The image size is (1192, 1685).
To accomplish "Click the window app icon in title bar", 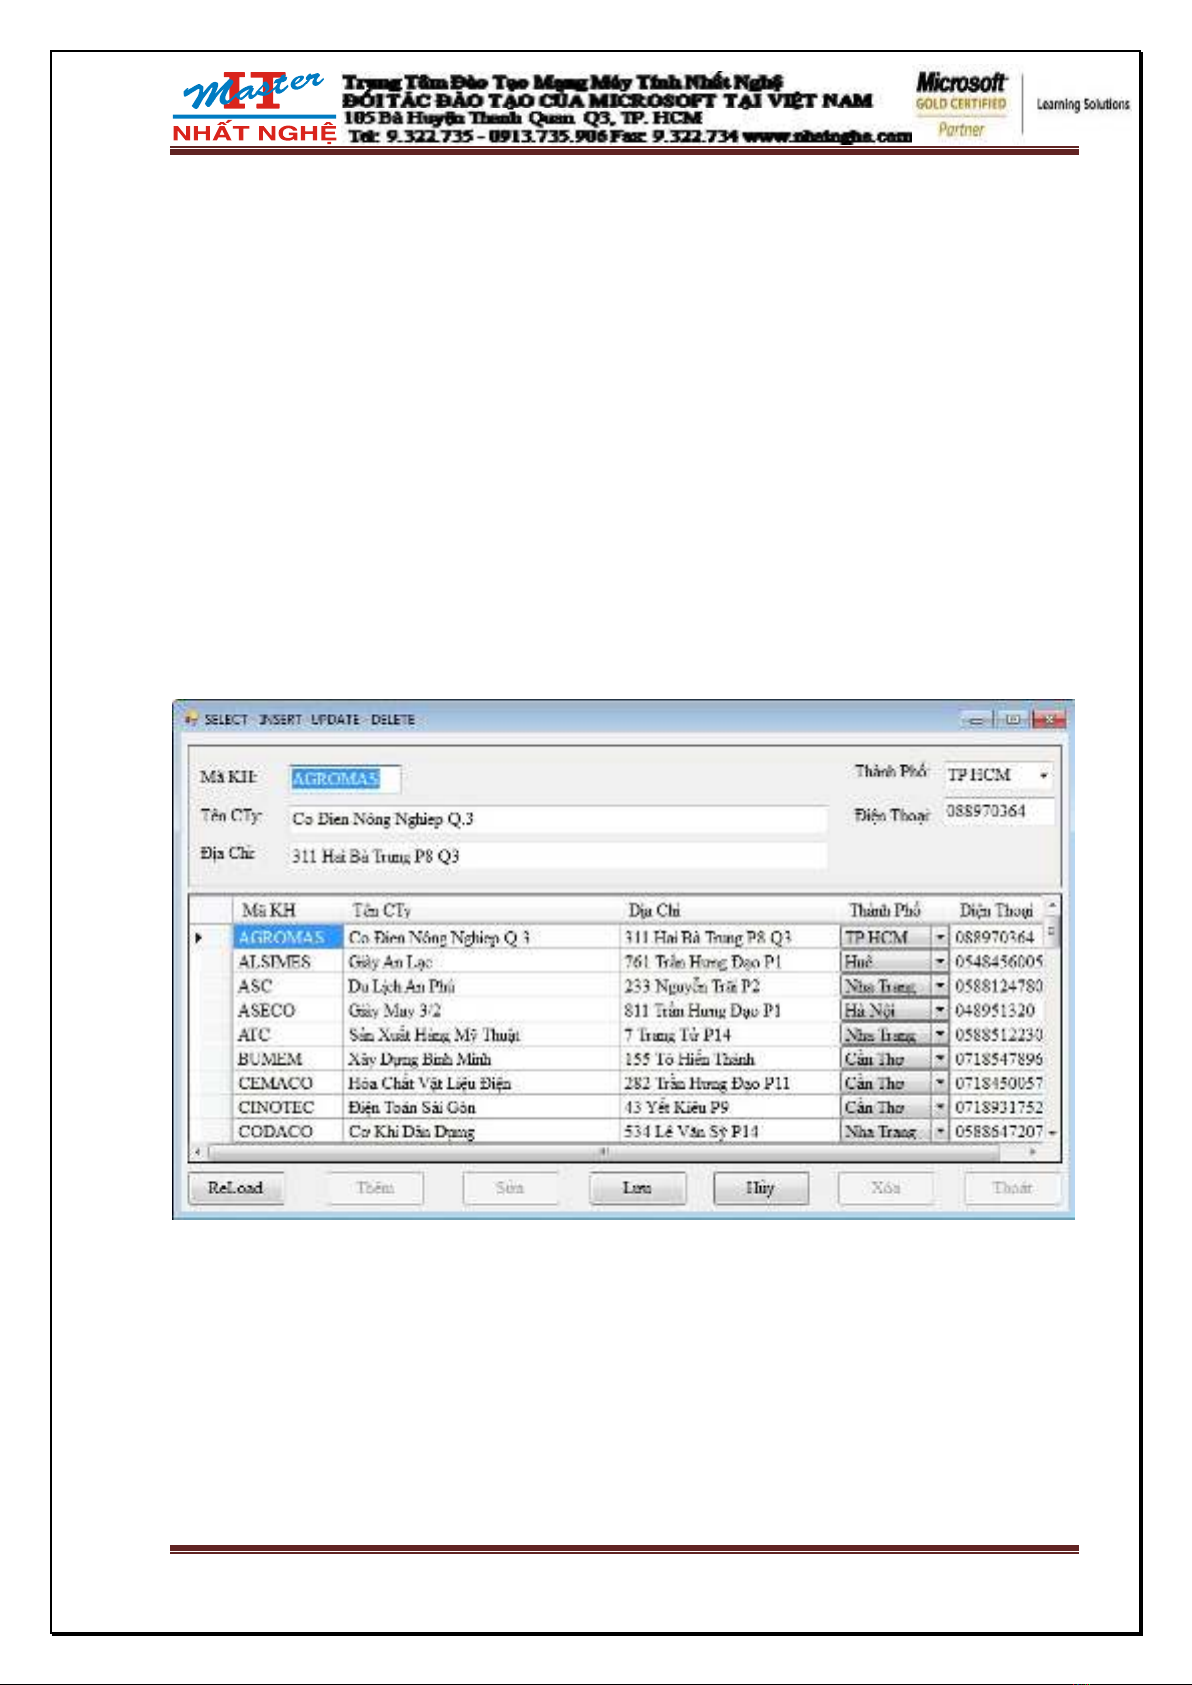I will [190, 719].
